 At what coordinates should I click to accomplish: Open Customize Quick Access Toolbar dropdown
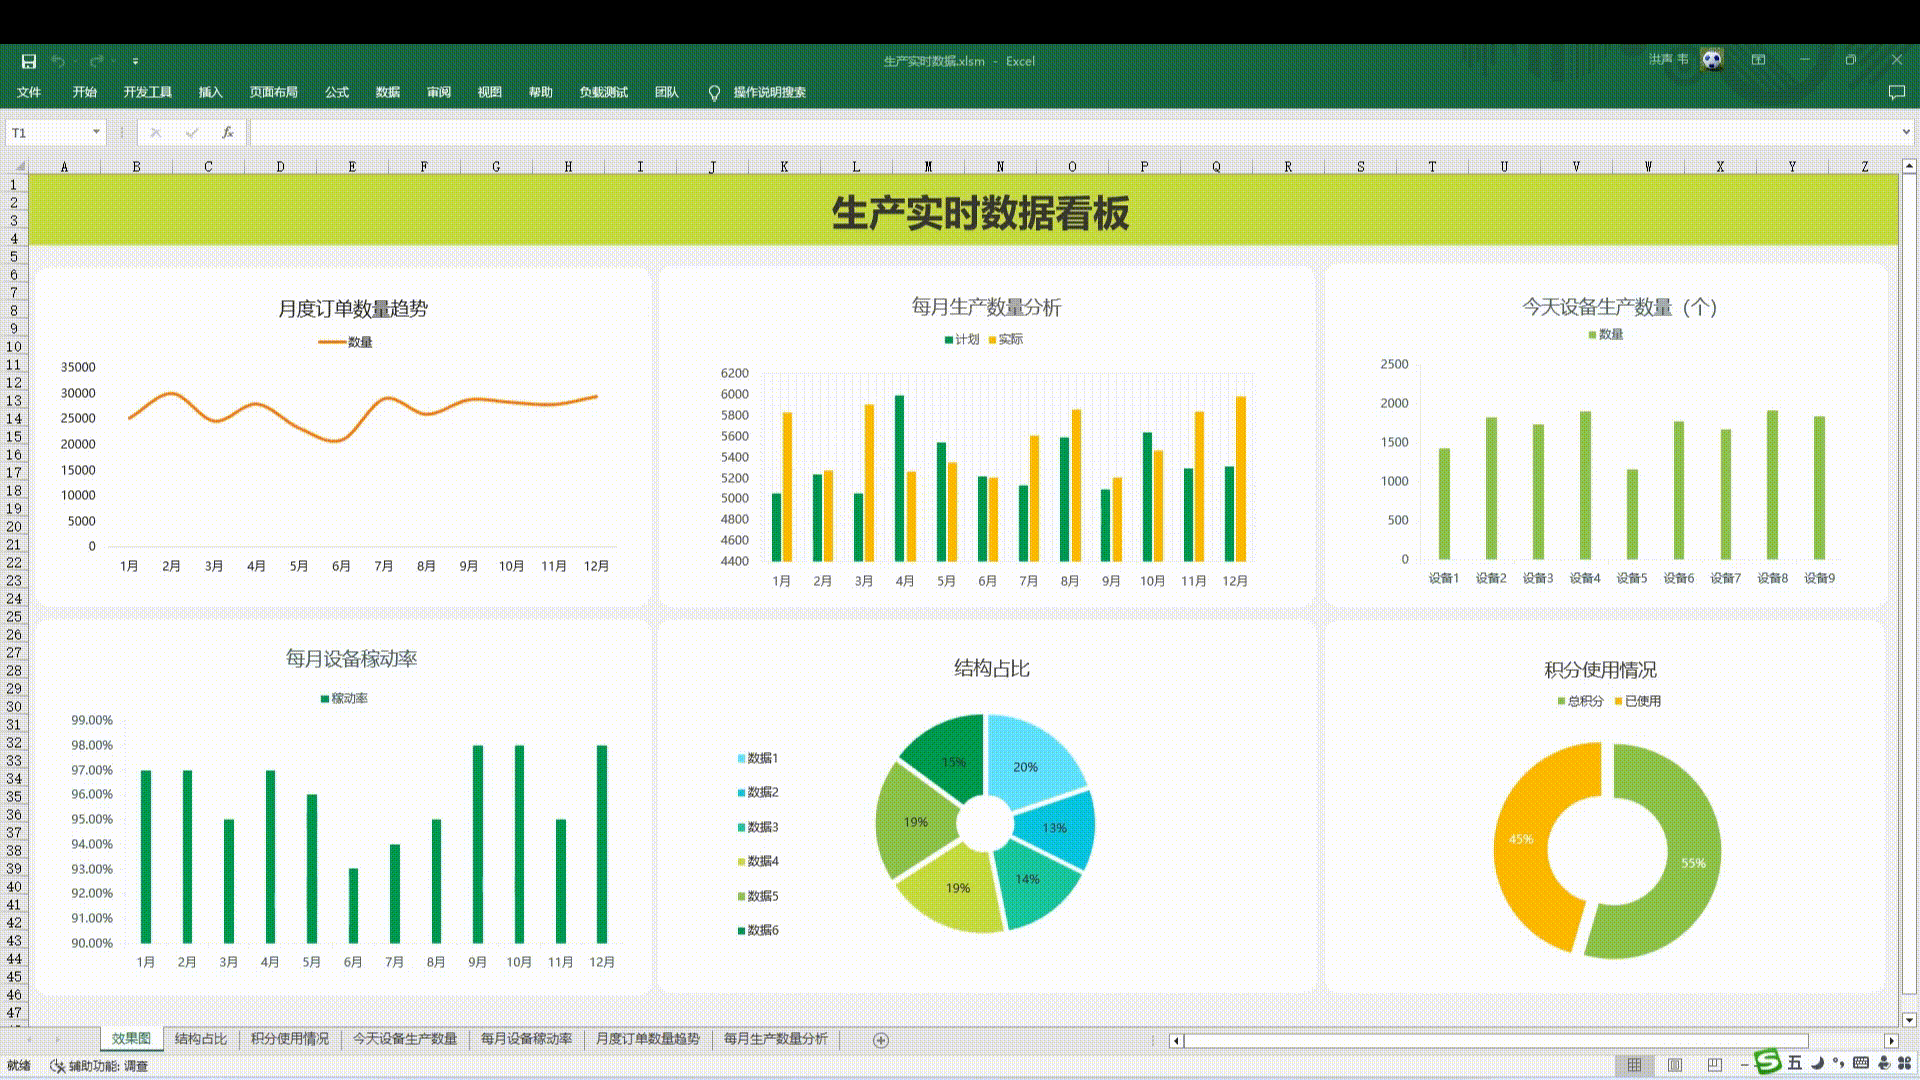coord(135,61)
